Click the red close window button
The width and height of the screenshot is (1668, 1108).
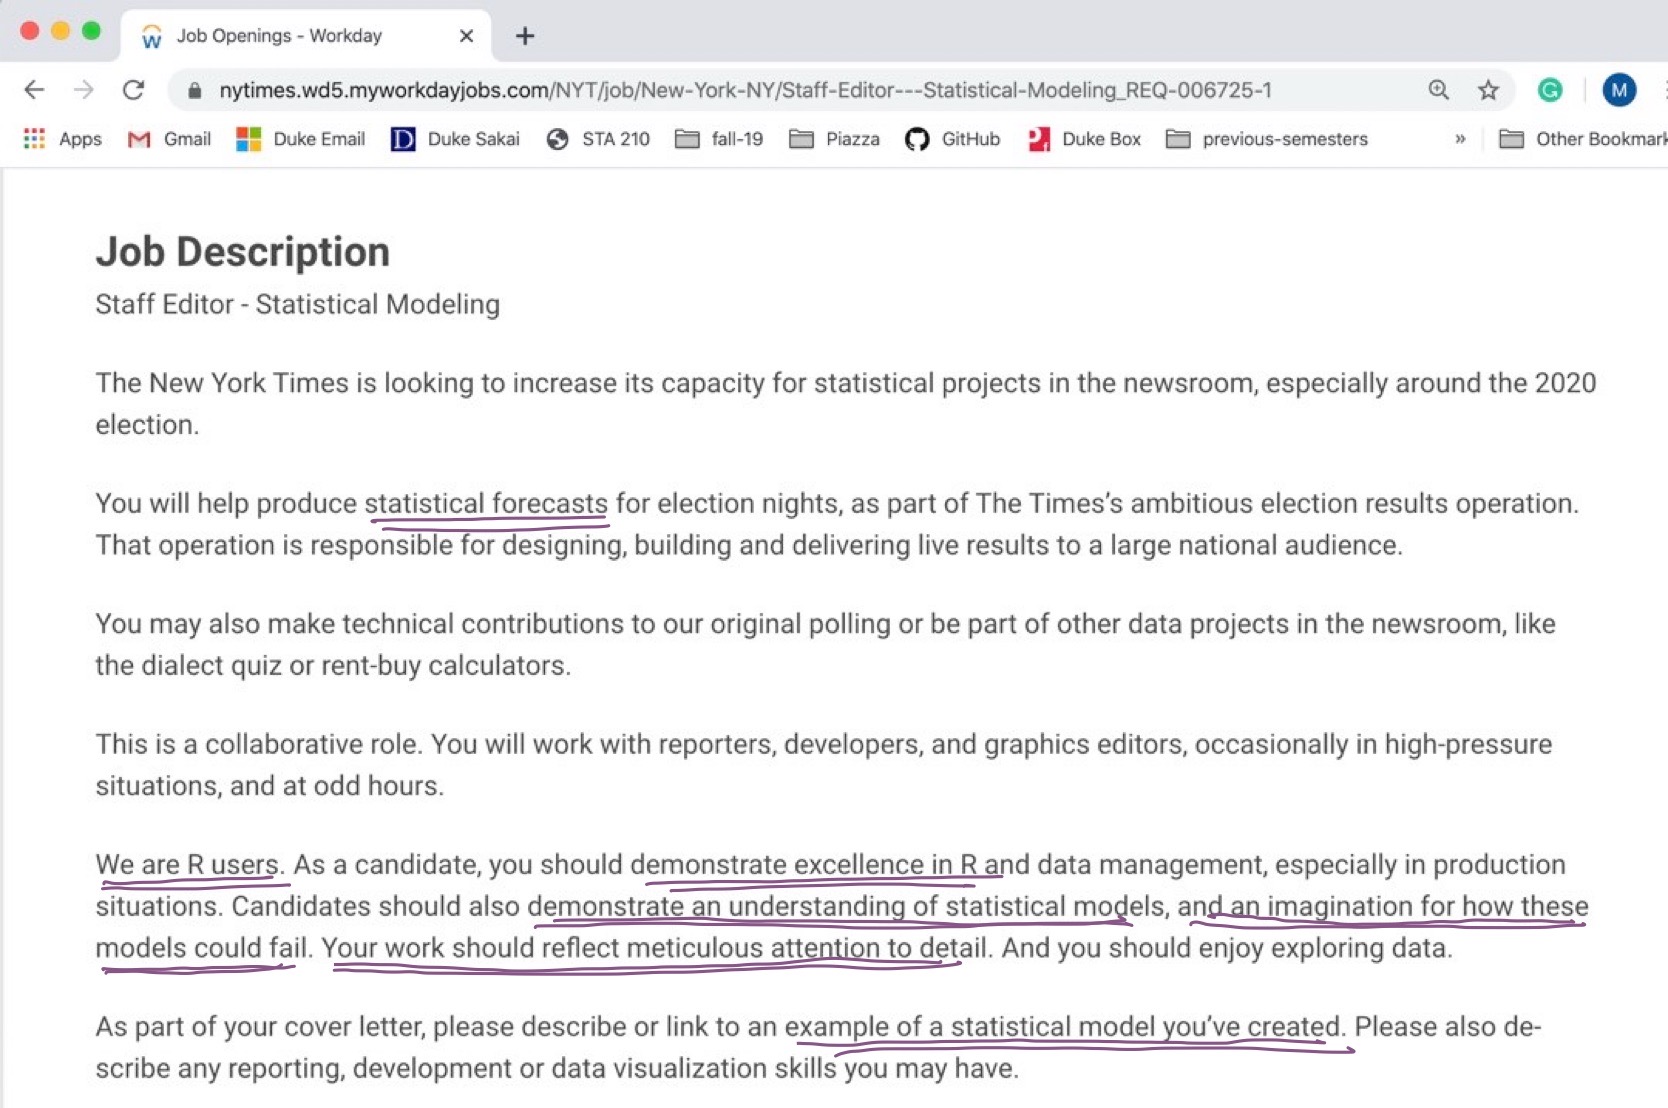click(30, 31)
